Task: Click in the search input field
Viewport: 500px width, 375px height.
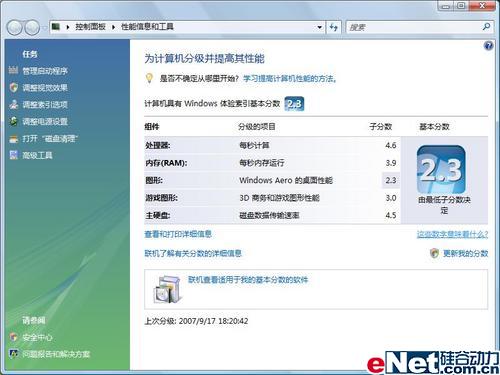Action: coord(413,27)
